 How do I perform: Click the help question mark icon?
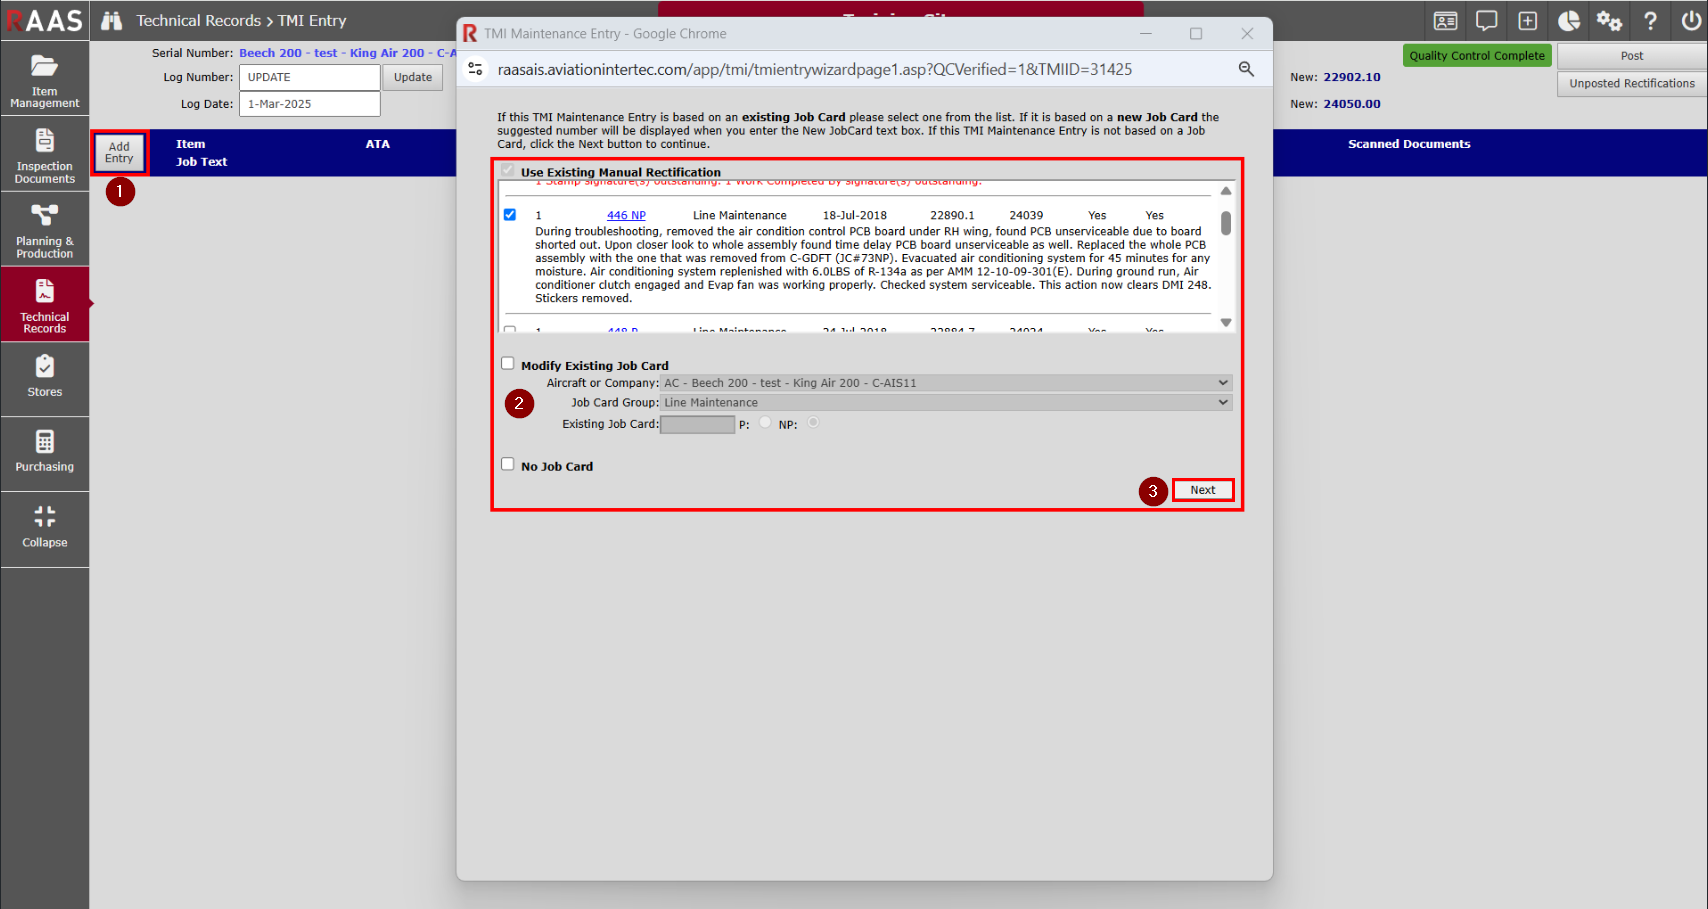tap(1650, 21)
